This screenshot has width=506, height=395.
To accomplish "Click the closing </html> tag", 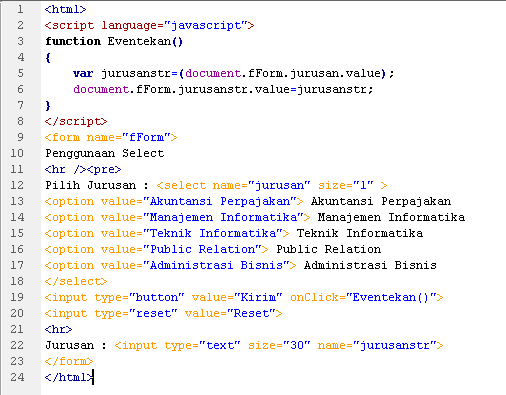I will pyautogui.click(x=69, y=377).
